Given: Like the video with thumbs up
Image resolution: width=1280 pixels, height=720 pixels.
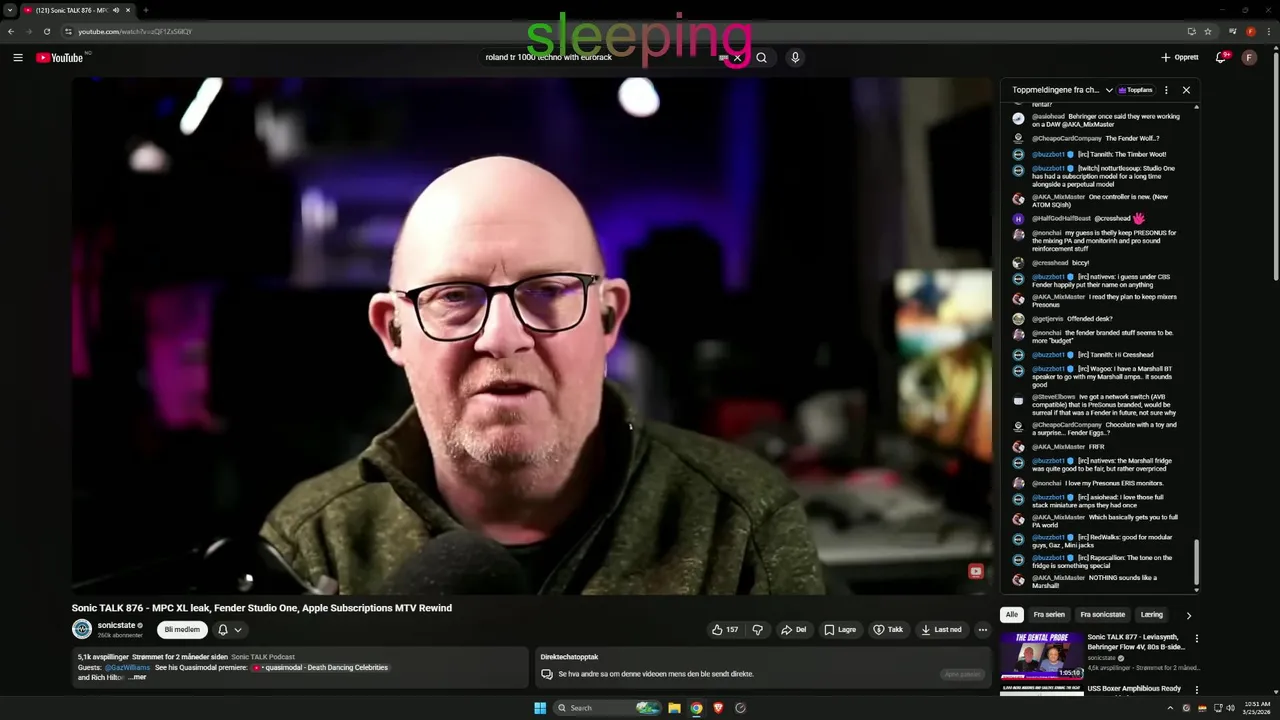Looking at the screenshot, I should pos(725,629).
